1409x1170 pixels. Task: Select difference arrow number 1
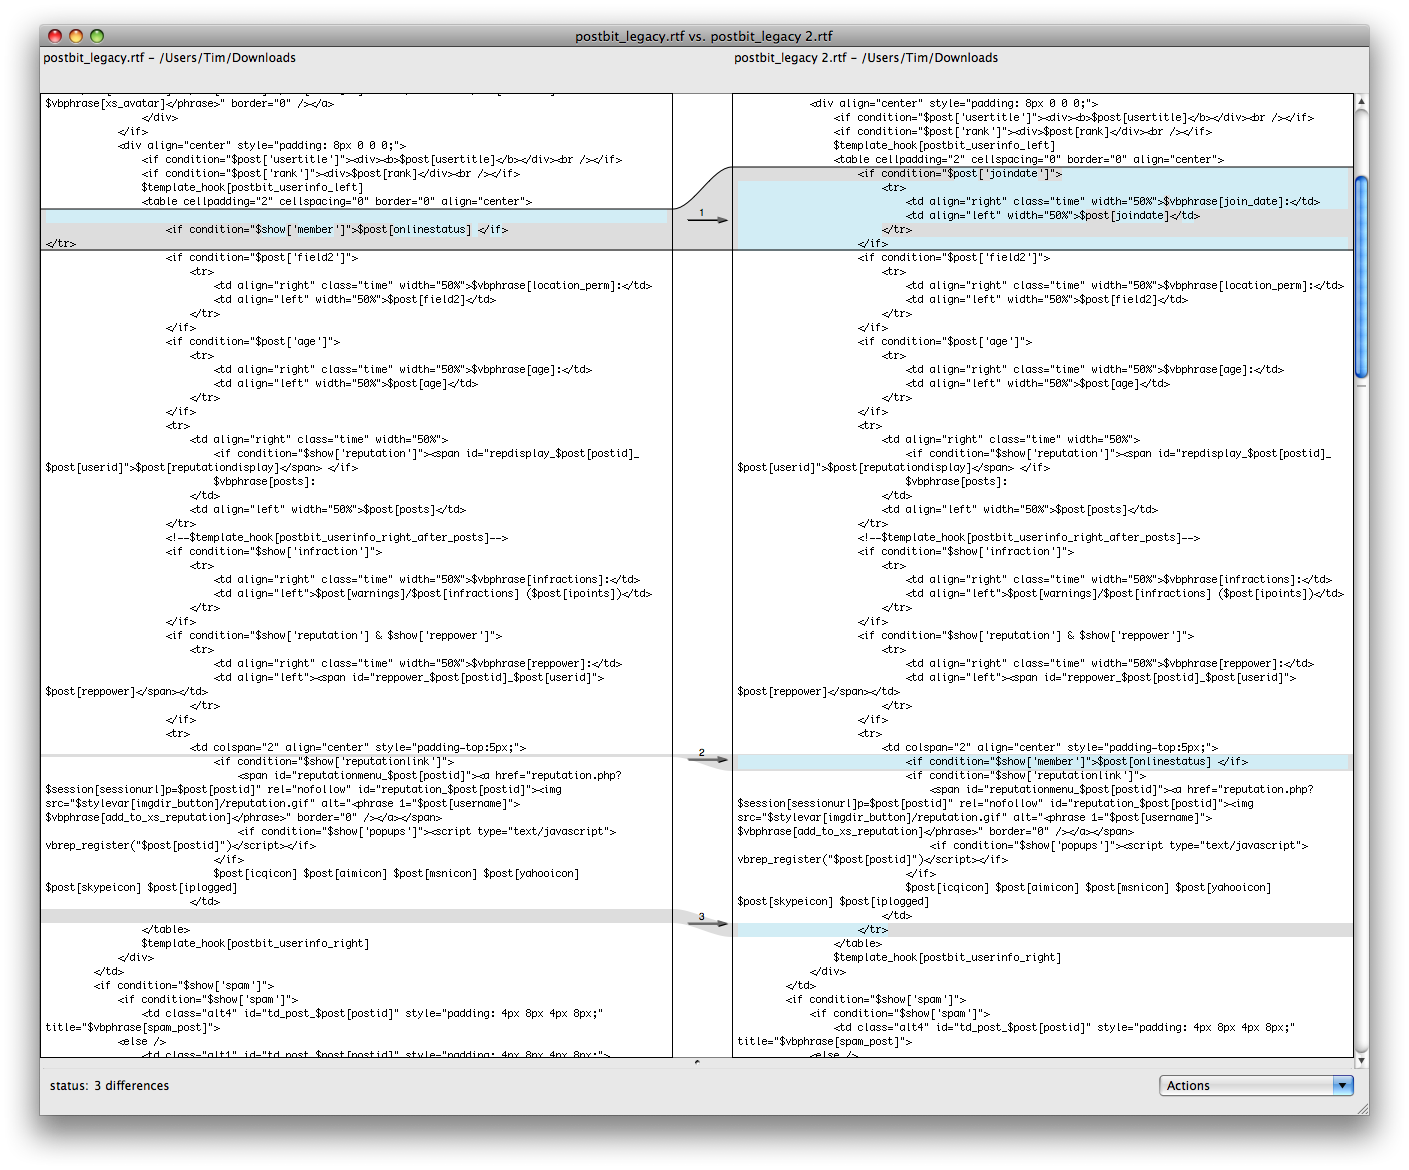click(707, 219)
